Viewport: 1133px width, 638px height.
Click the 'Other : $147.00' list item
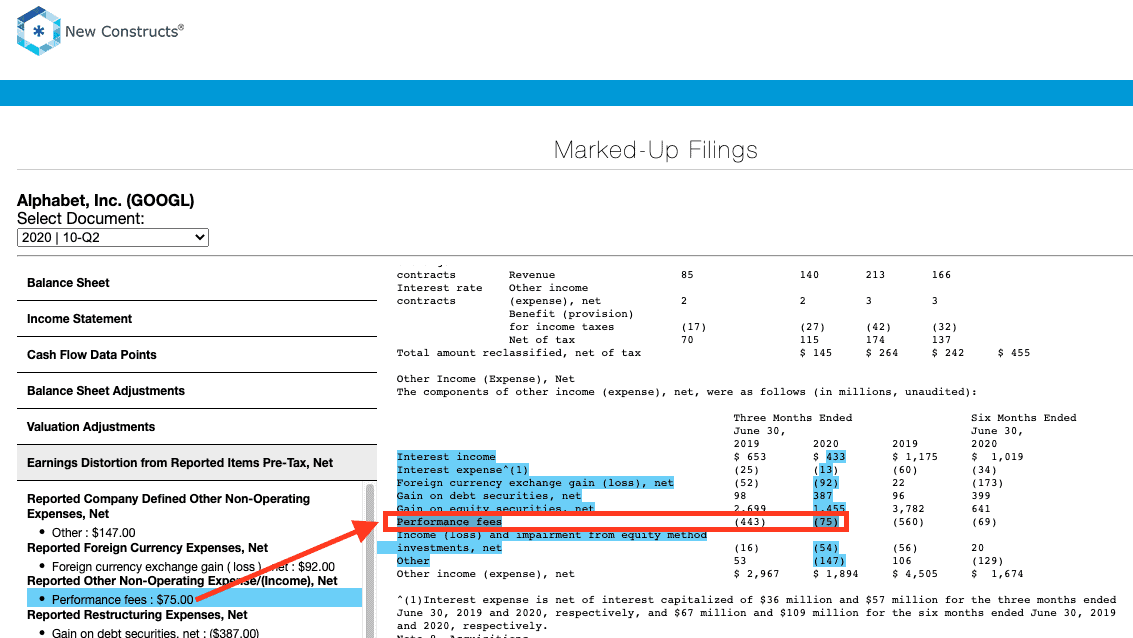[93, 533]
